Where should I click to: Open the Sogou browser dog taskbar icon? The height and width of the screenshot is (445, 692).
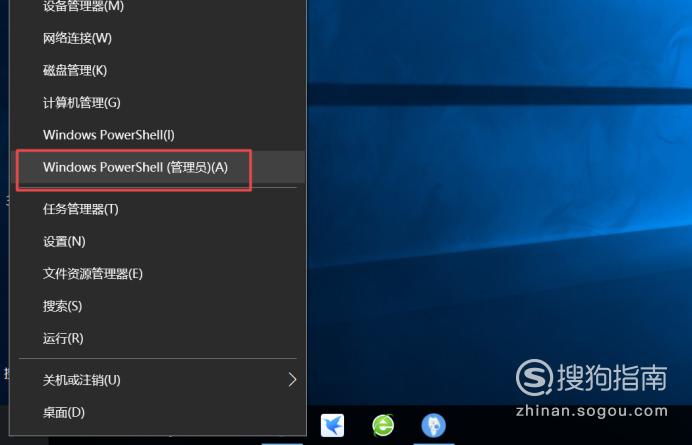point(433,426)
